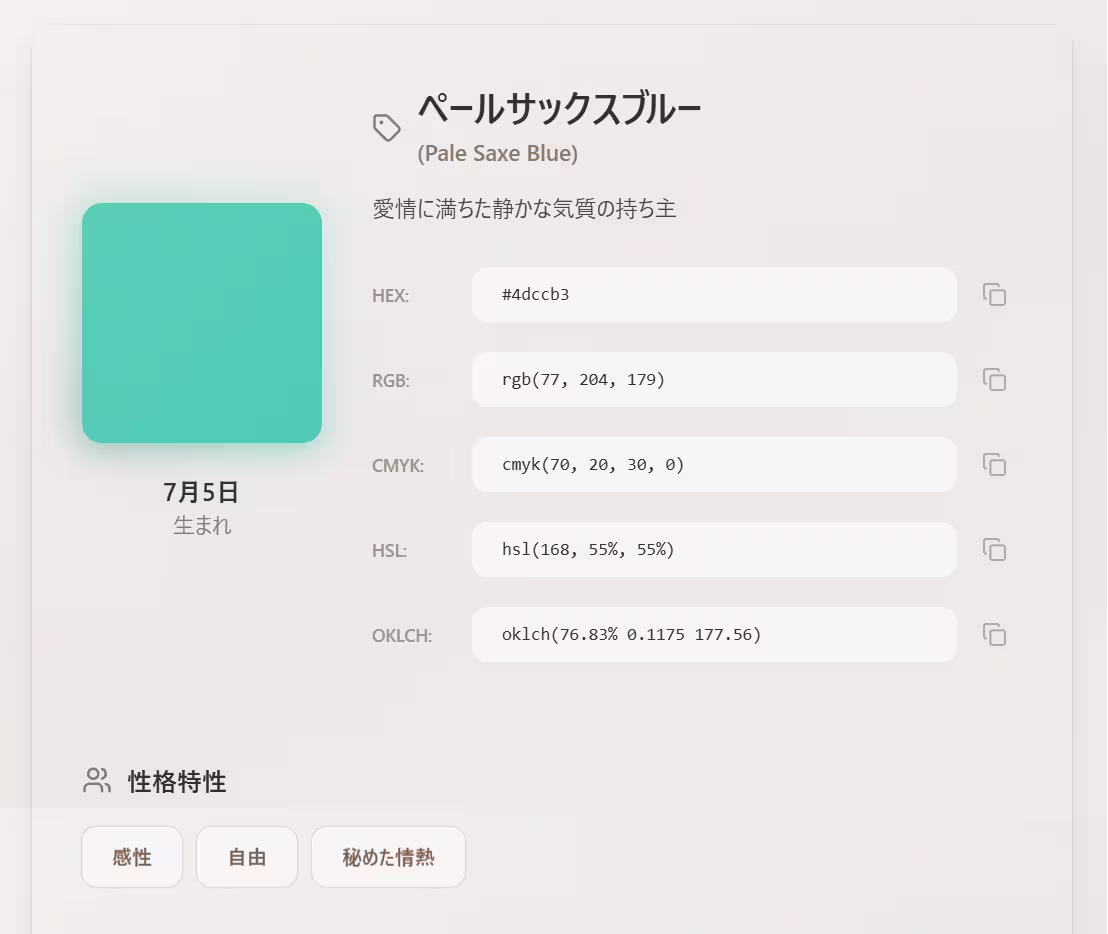1108x934 pixels.
Task: Click the 自由 trait tag
Action: click(247, 857)
